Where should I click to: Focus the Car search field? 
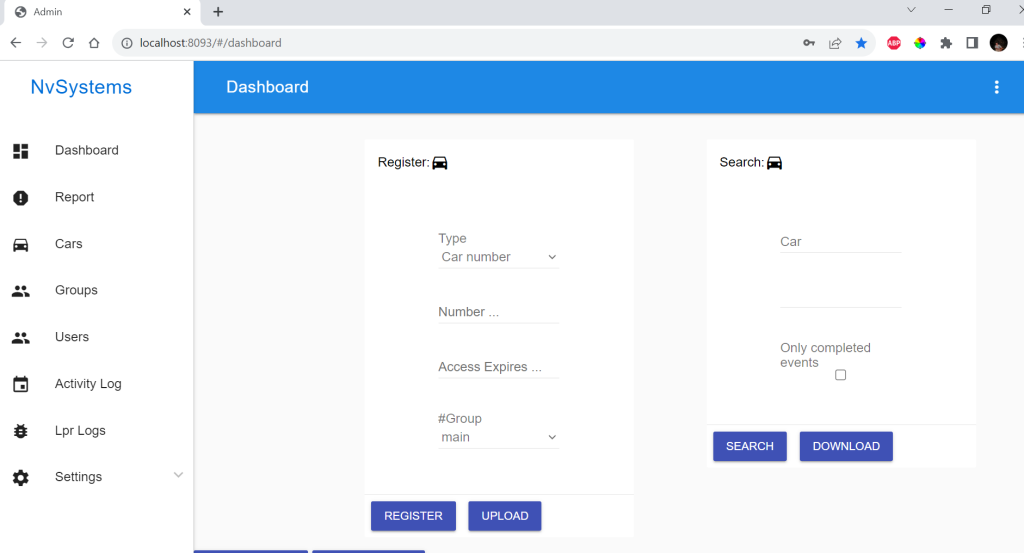[x=840, y=242]
